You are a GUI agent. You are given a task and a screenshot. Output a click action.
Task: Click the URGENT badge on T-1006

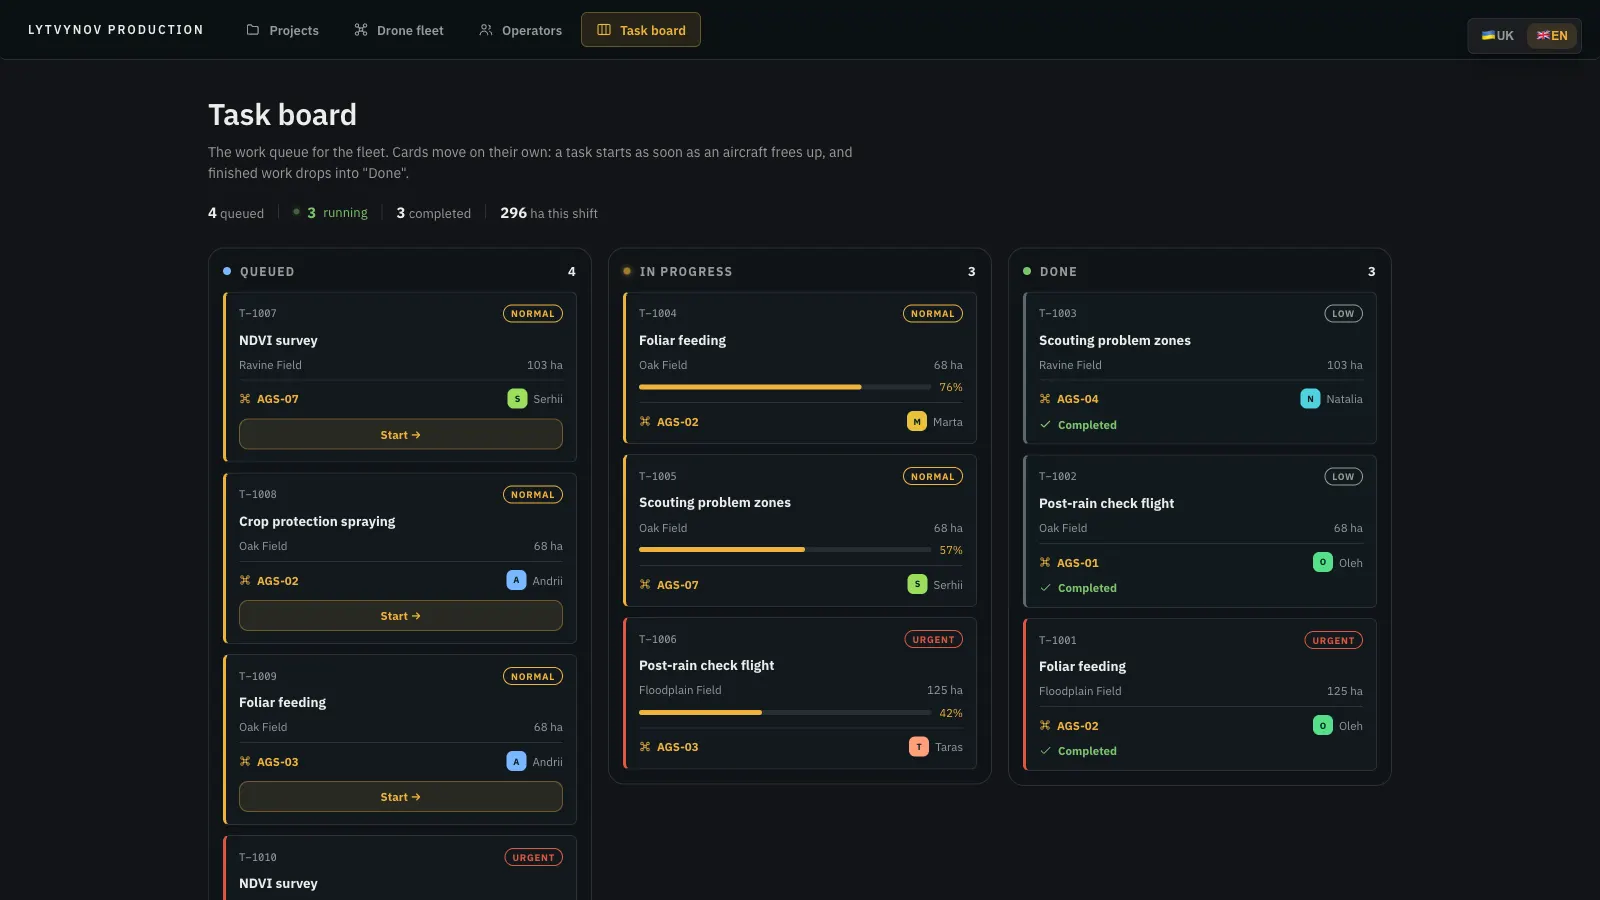[934, 640]
